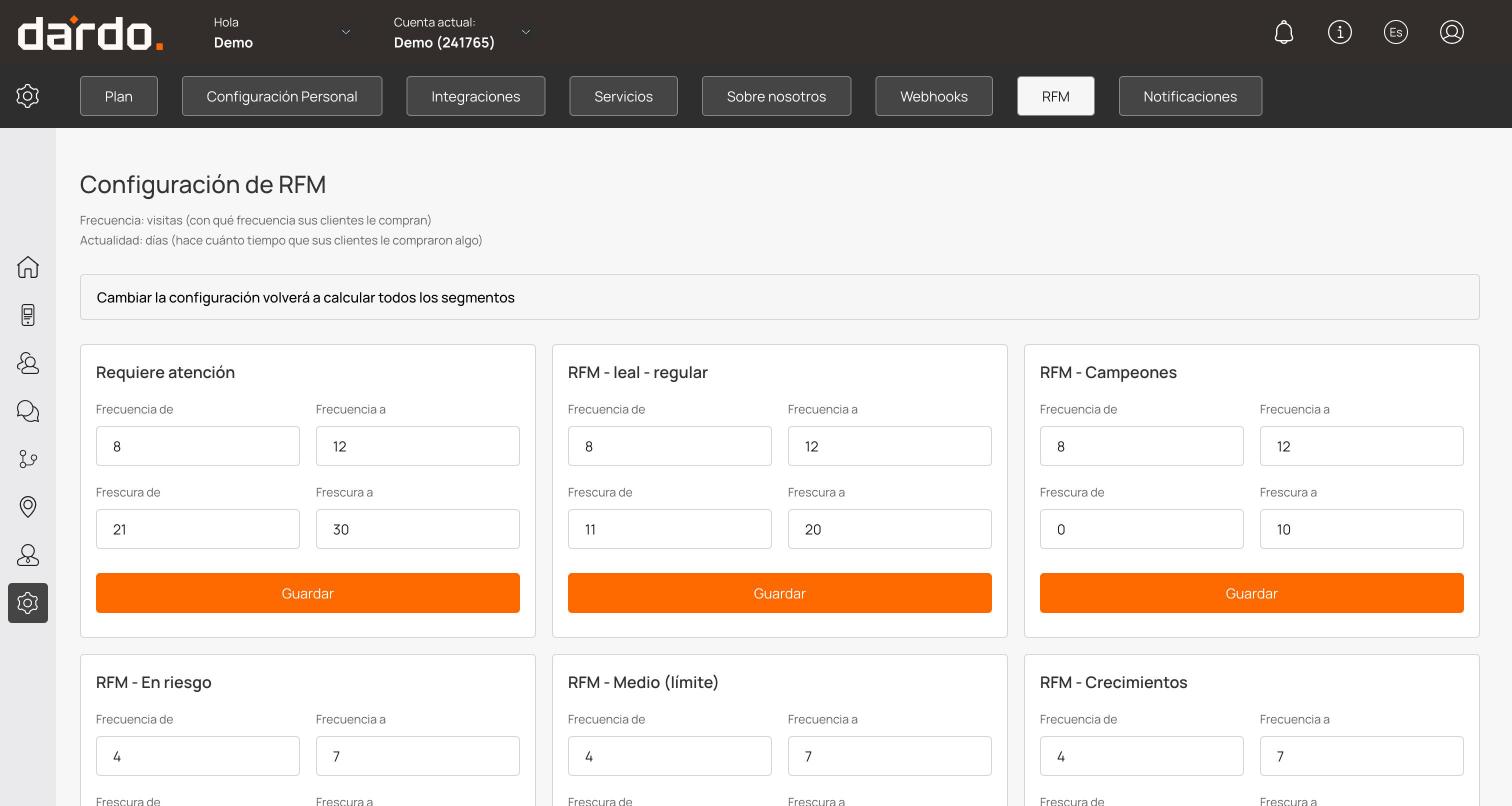
Task: Click Frescura a field in RFM - Campeones
Action: (1362, 529)
